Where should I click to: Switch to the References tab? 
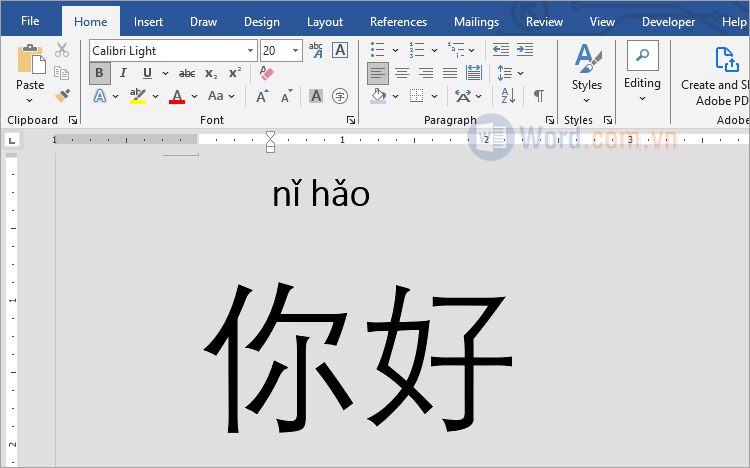[x=398, y=22]
